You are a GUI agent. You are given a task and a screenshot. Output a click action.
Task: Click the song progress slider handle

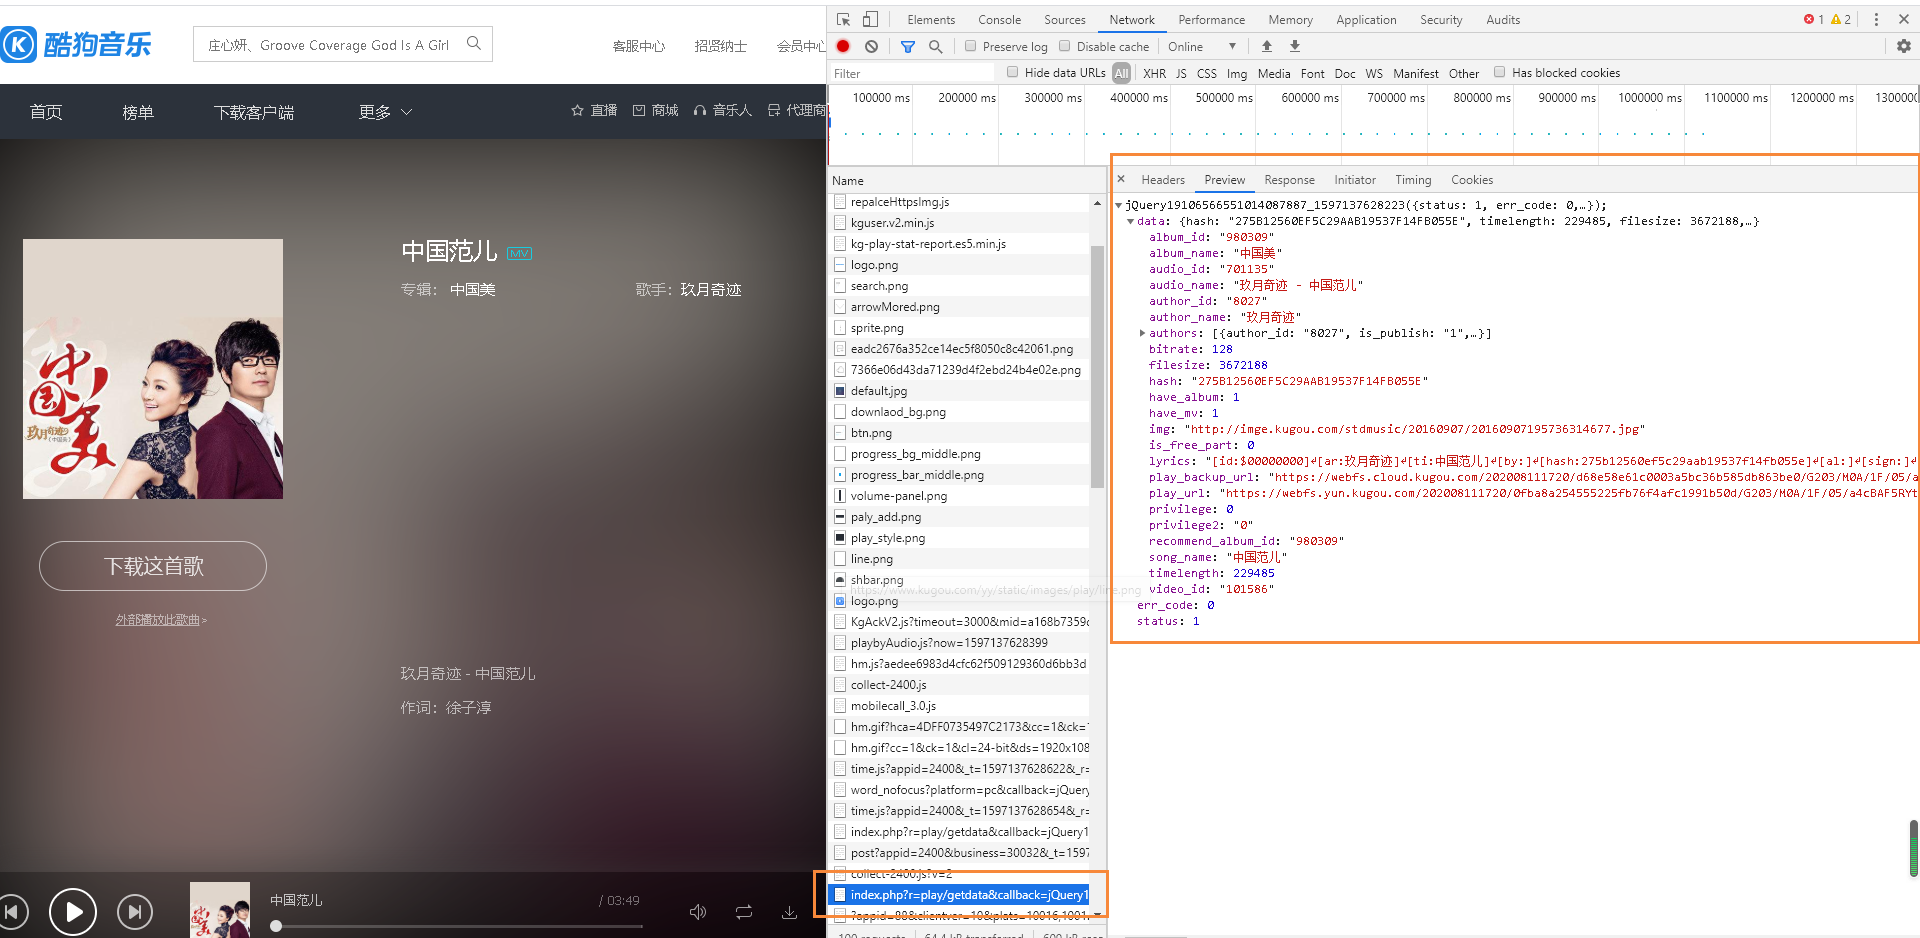276,926
